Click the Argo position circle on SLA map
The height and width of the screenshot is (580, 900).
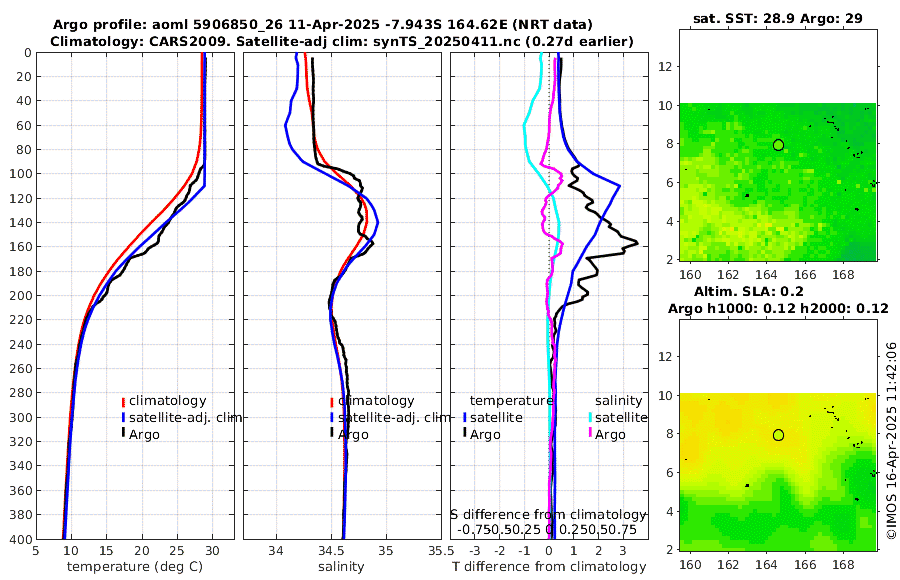[x=778, y=435]
